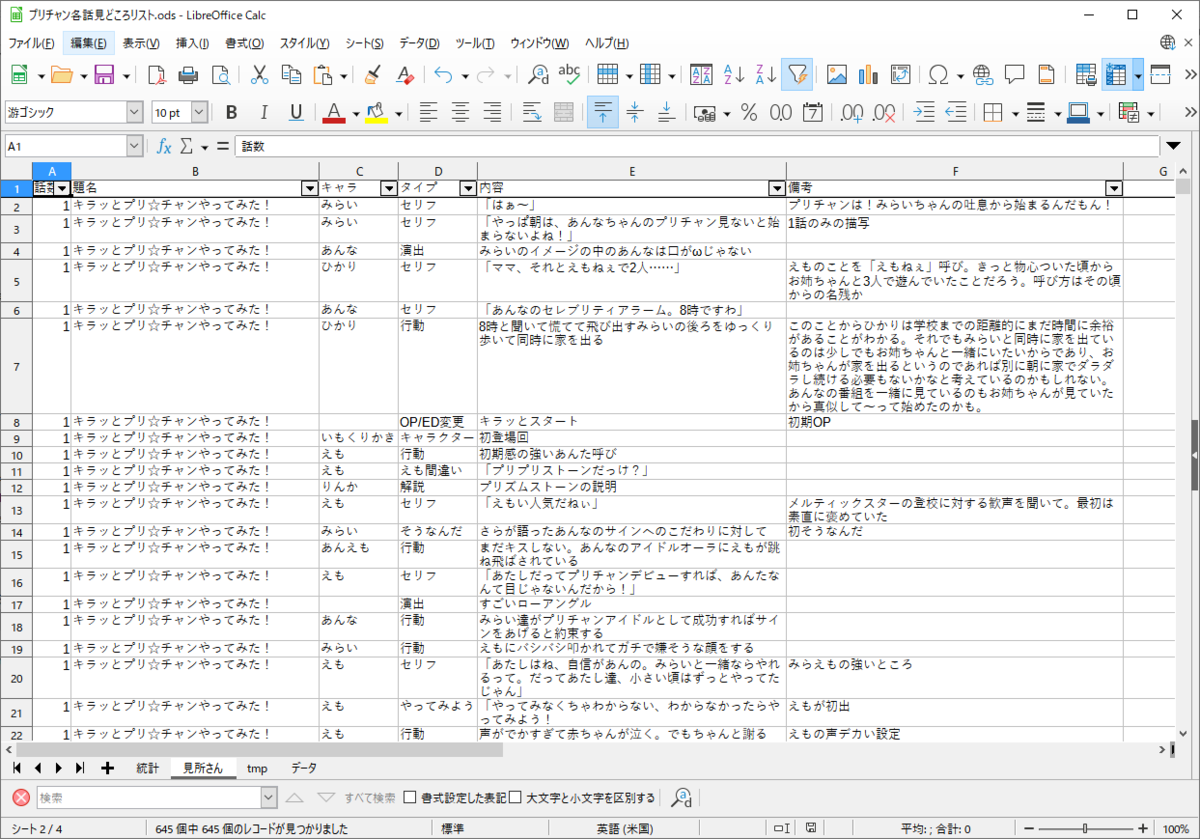The width and height of the screenshot is (1200, 839).
Task: Click the Clone Formatting paintbrush
Action: point(372,74)
